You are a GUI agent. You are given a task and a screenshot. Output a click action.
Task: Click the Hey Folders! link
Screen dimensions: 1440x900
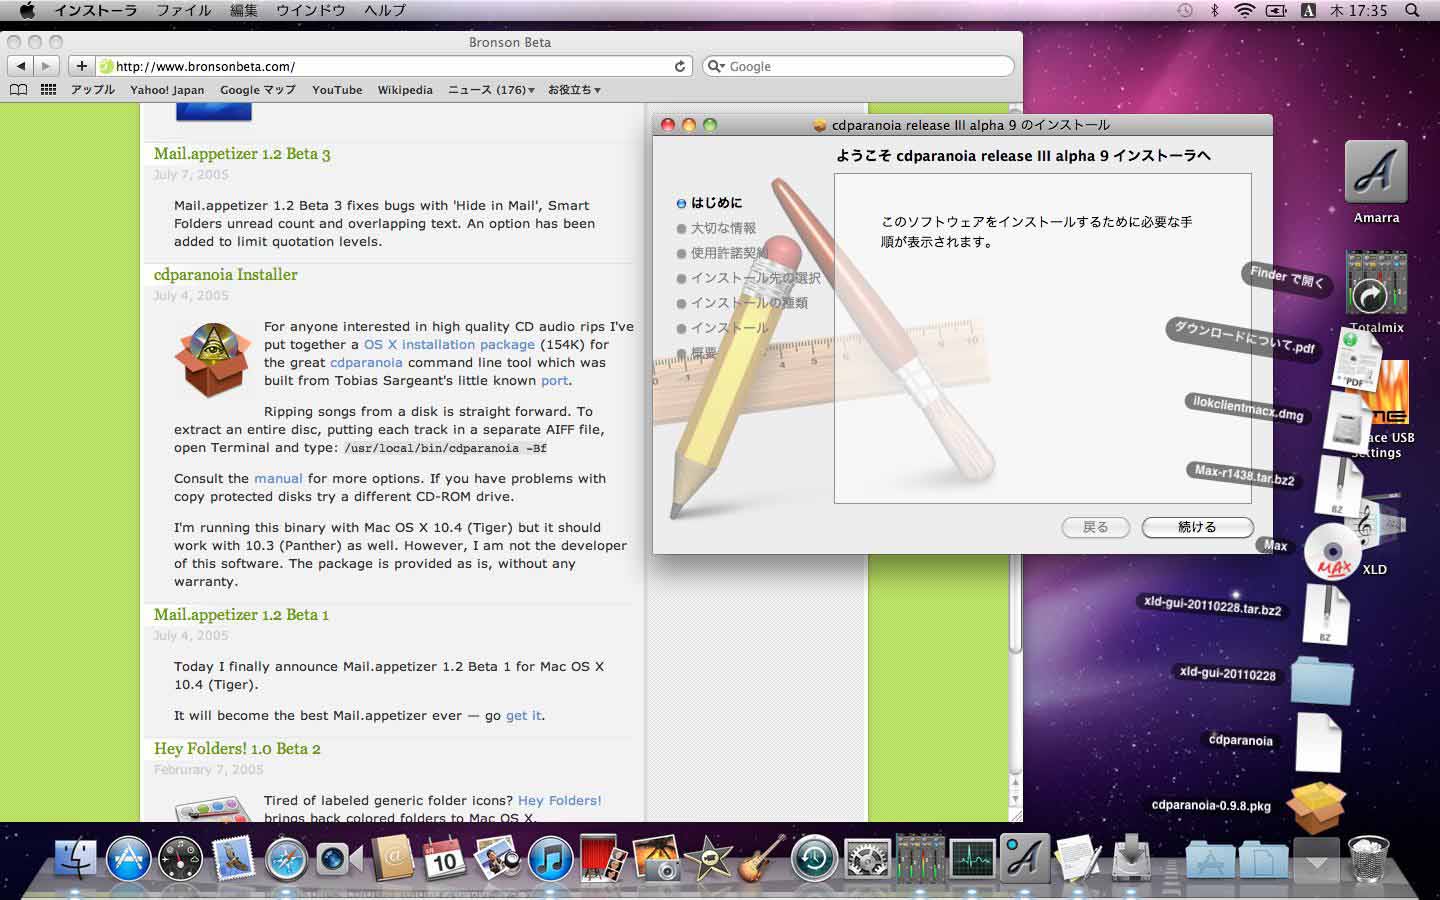pos(560,800)
